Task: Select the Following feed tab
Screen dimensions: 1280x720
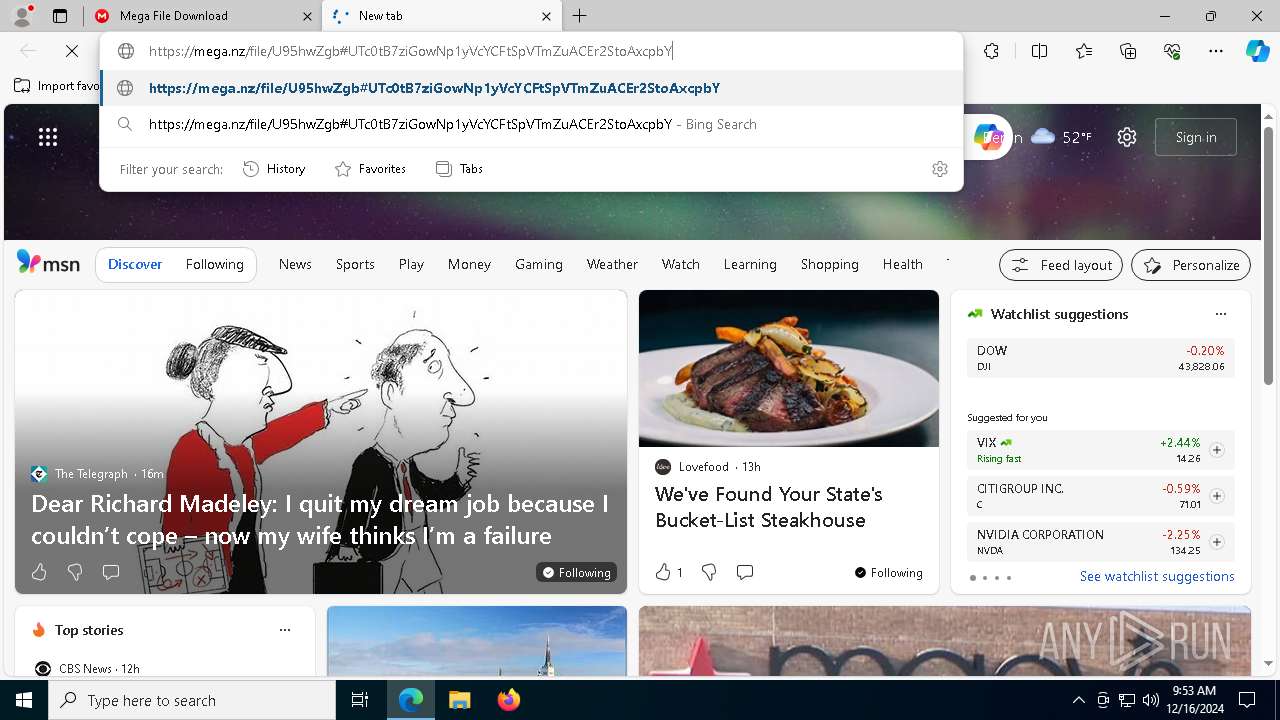Action: [214, 265]
